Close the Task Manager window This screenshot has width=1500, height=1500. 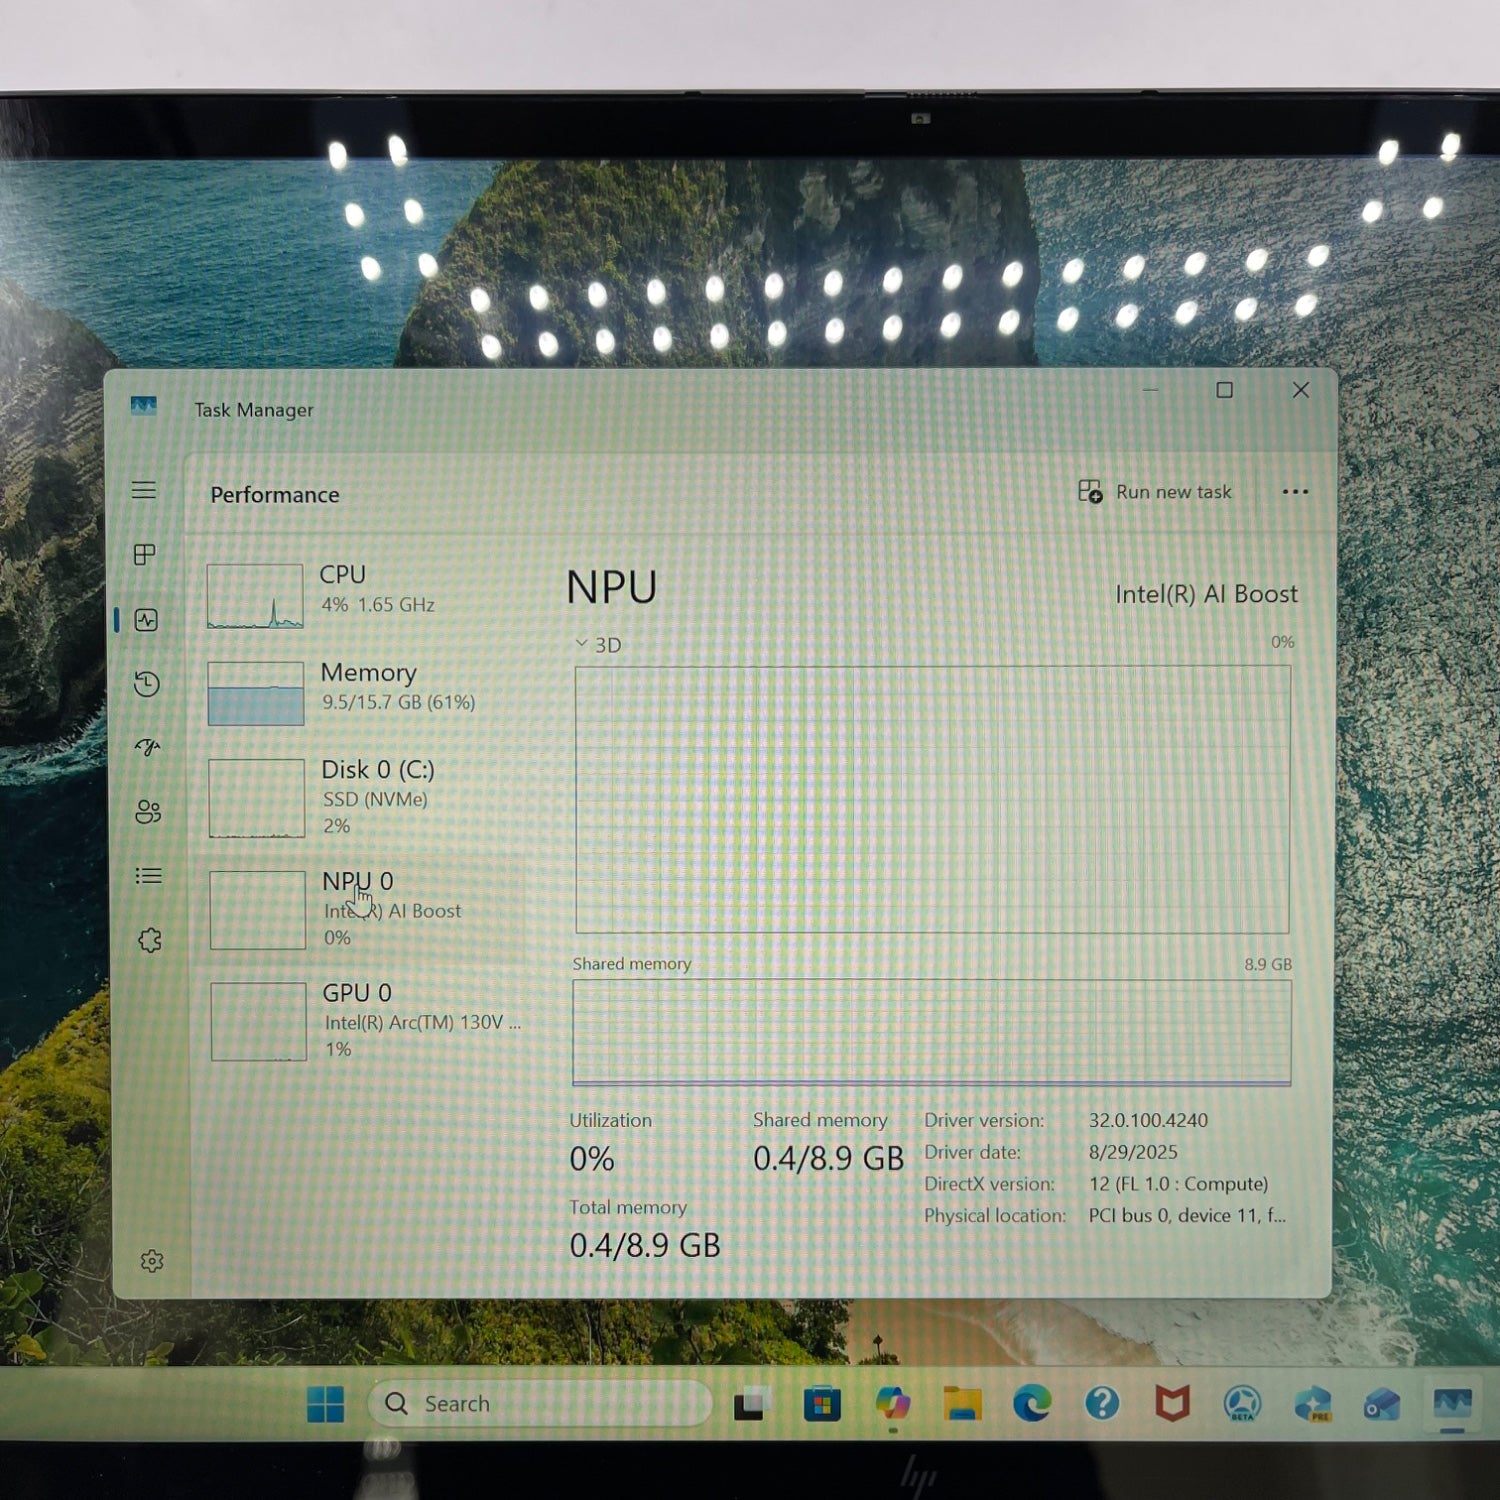[x=1301, y=390]
